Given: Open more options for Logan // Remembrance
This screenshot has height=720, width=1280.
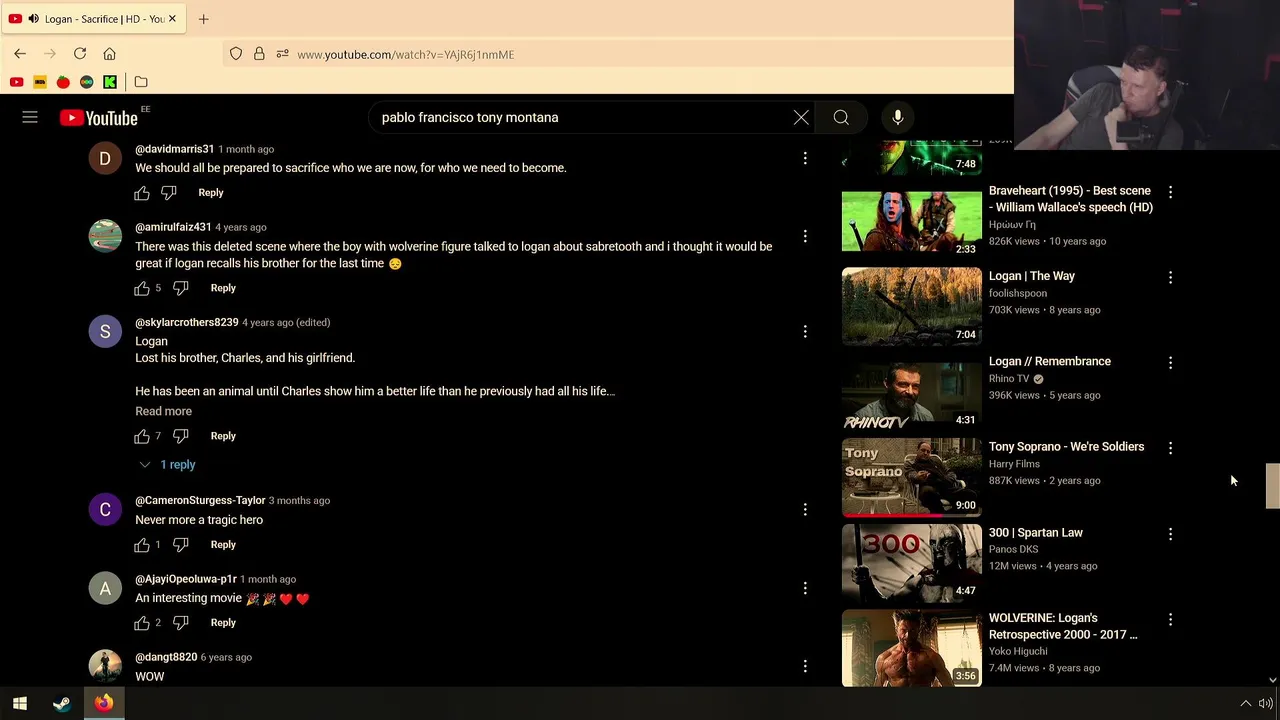Looking at the screenshot, I should pos(1170,363).
